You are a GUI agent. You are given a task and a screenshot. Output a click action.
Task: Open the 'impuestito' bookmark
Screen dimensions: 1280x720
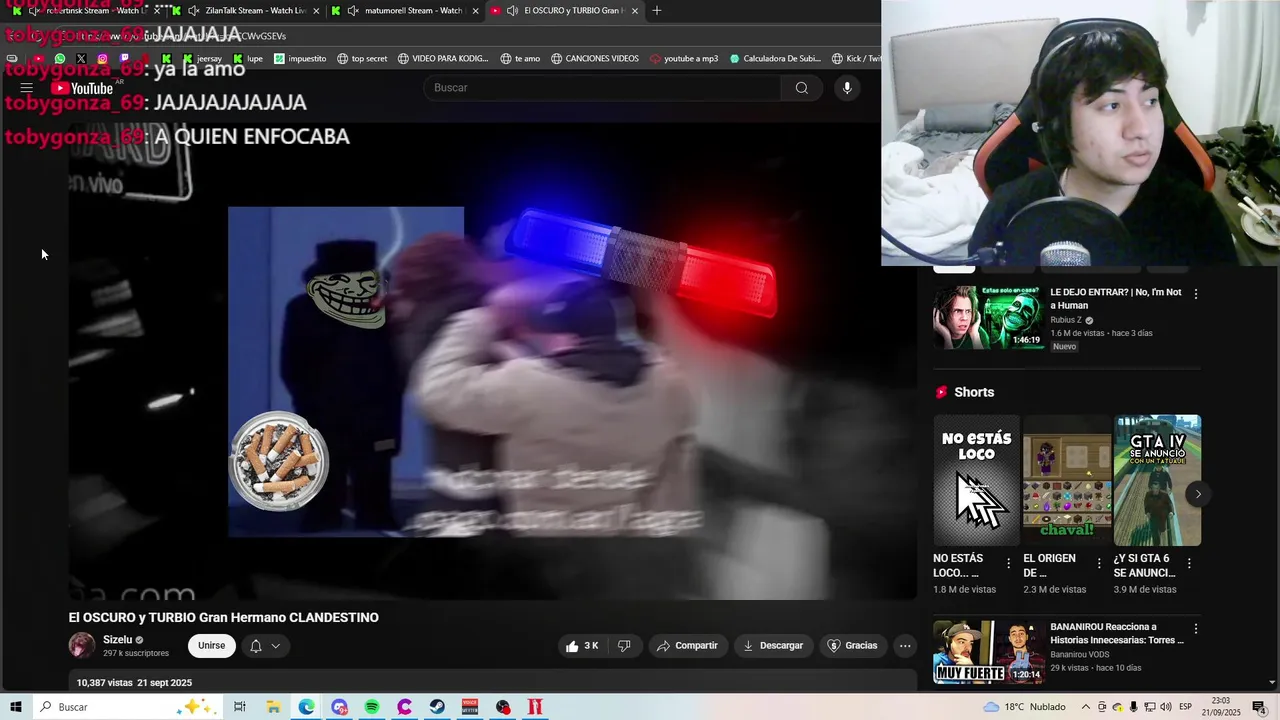(300, 58)
